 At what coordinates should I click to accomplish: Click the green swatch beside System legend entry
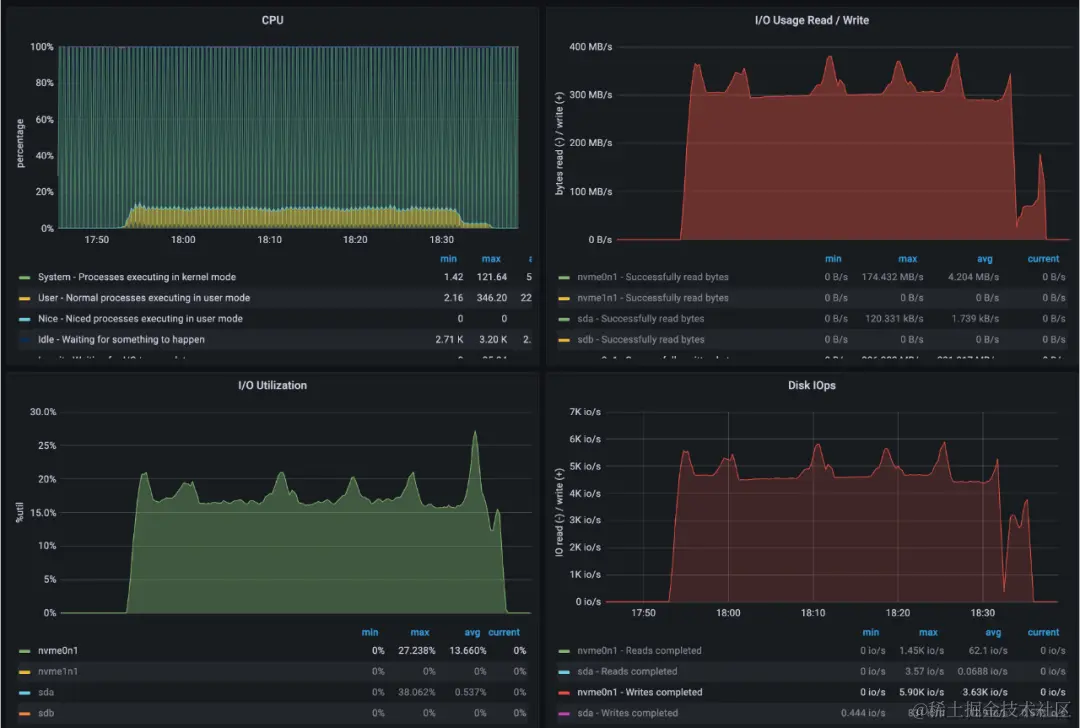coord(25,278)
